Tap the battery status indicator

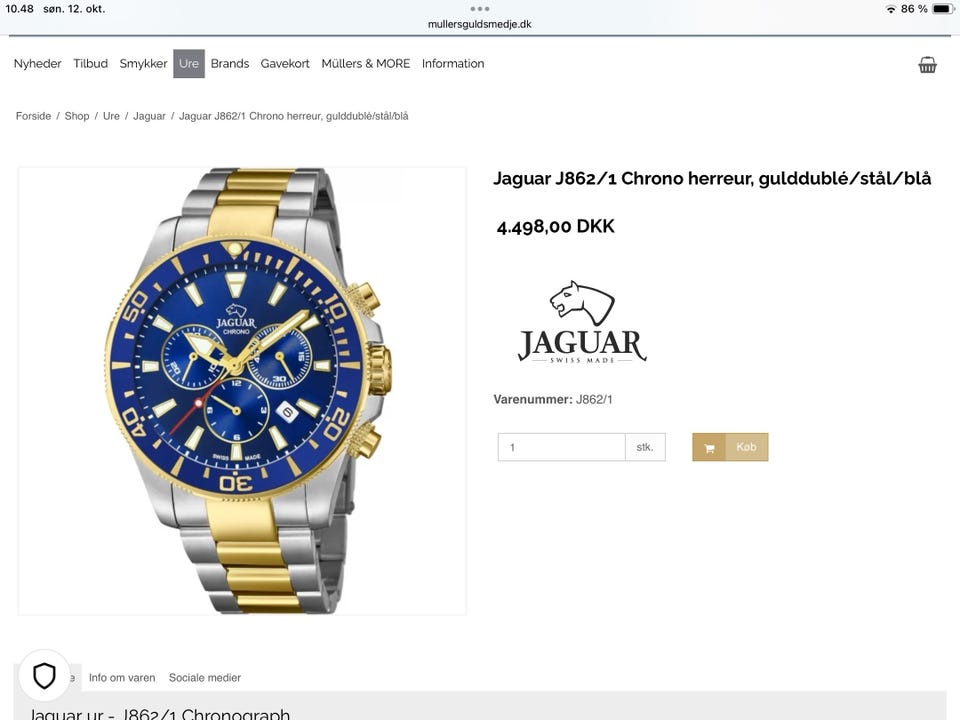click(942, 9)
